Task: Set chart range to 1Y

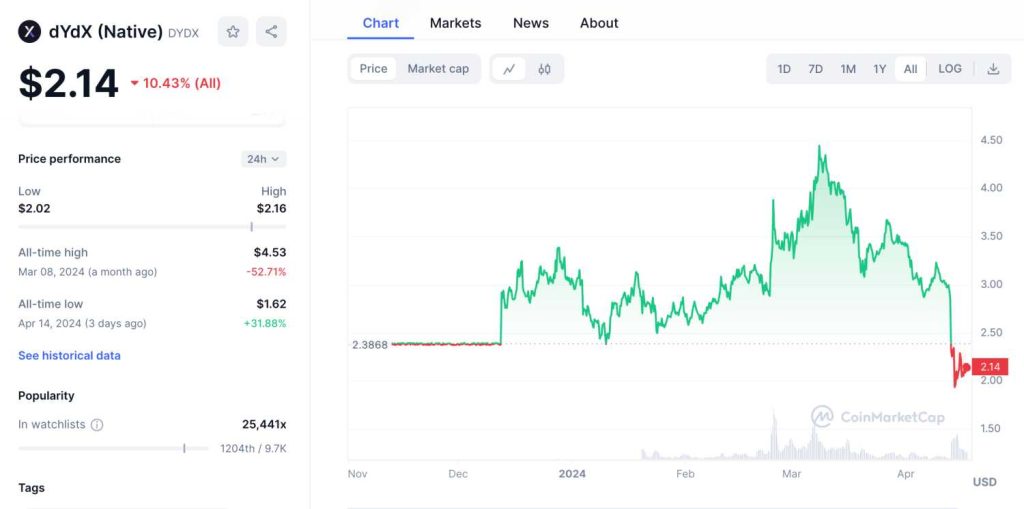Action: pos(880,69)
